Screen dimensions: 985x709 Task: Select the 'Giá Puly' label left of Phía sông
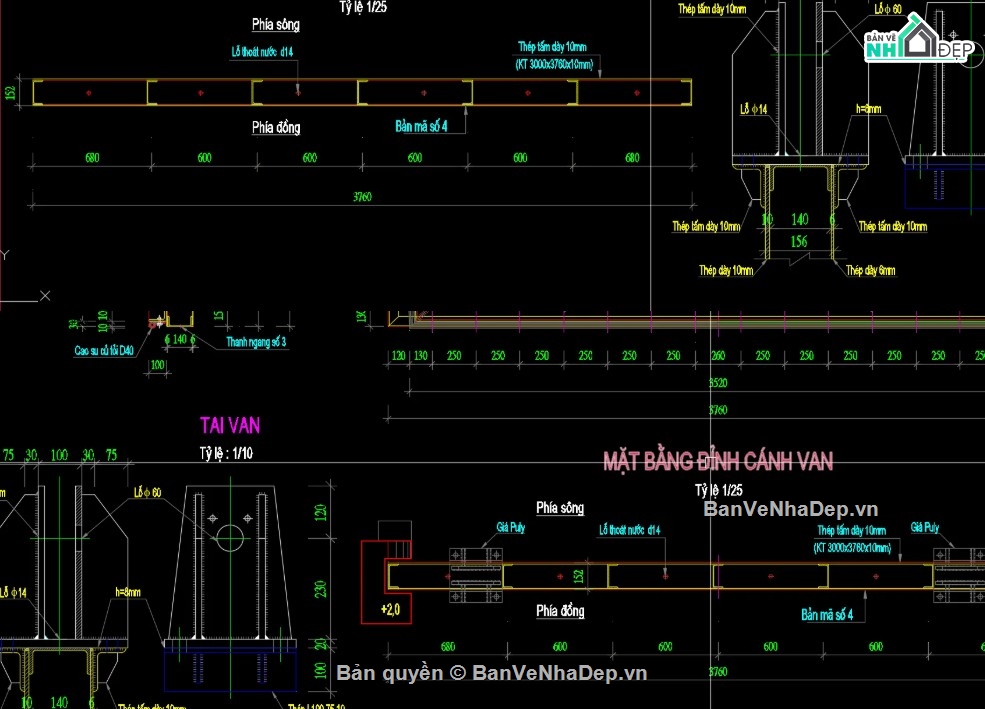click(x=510, y=528)
